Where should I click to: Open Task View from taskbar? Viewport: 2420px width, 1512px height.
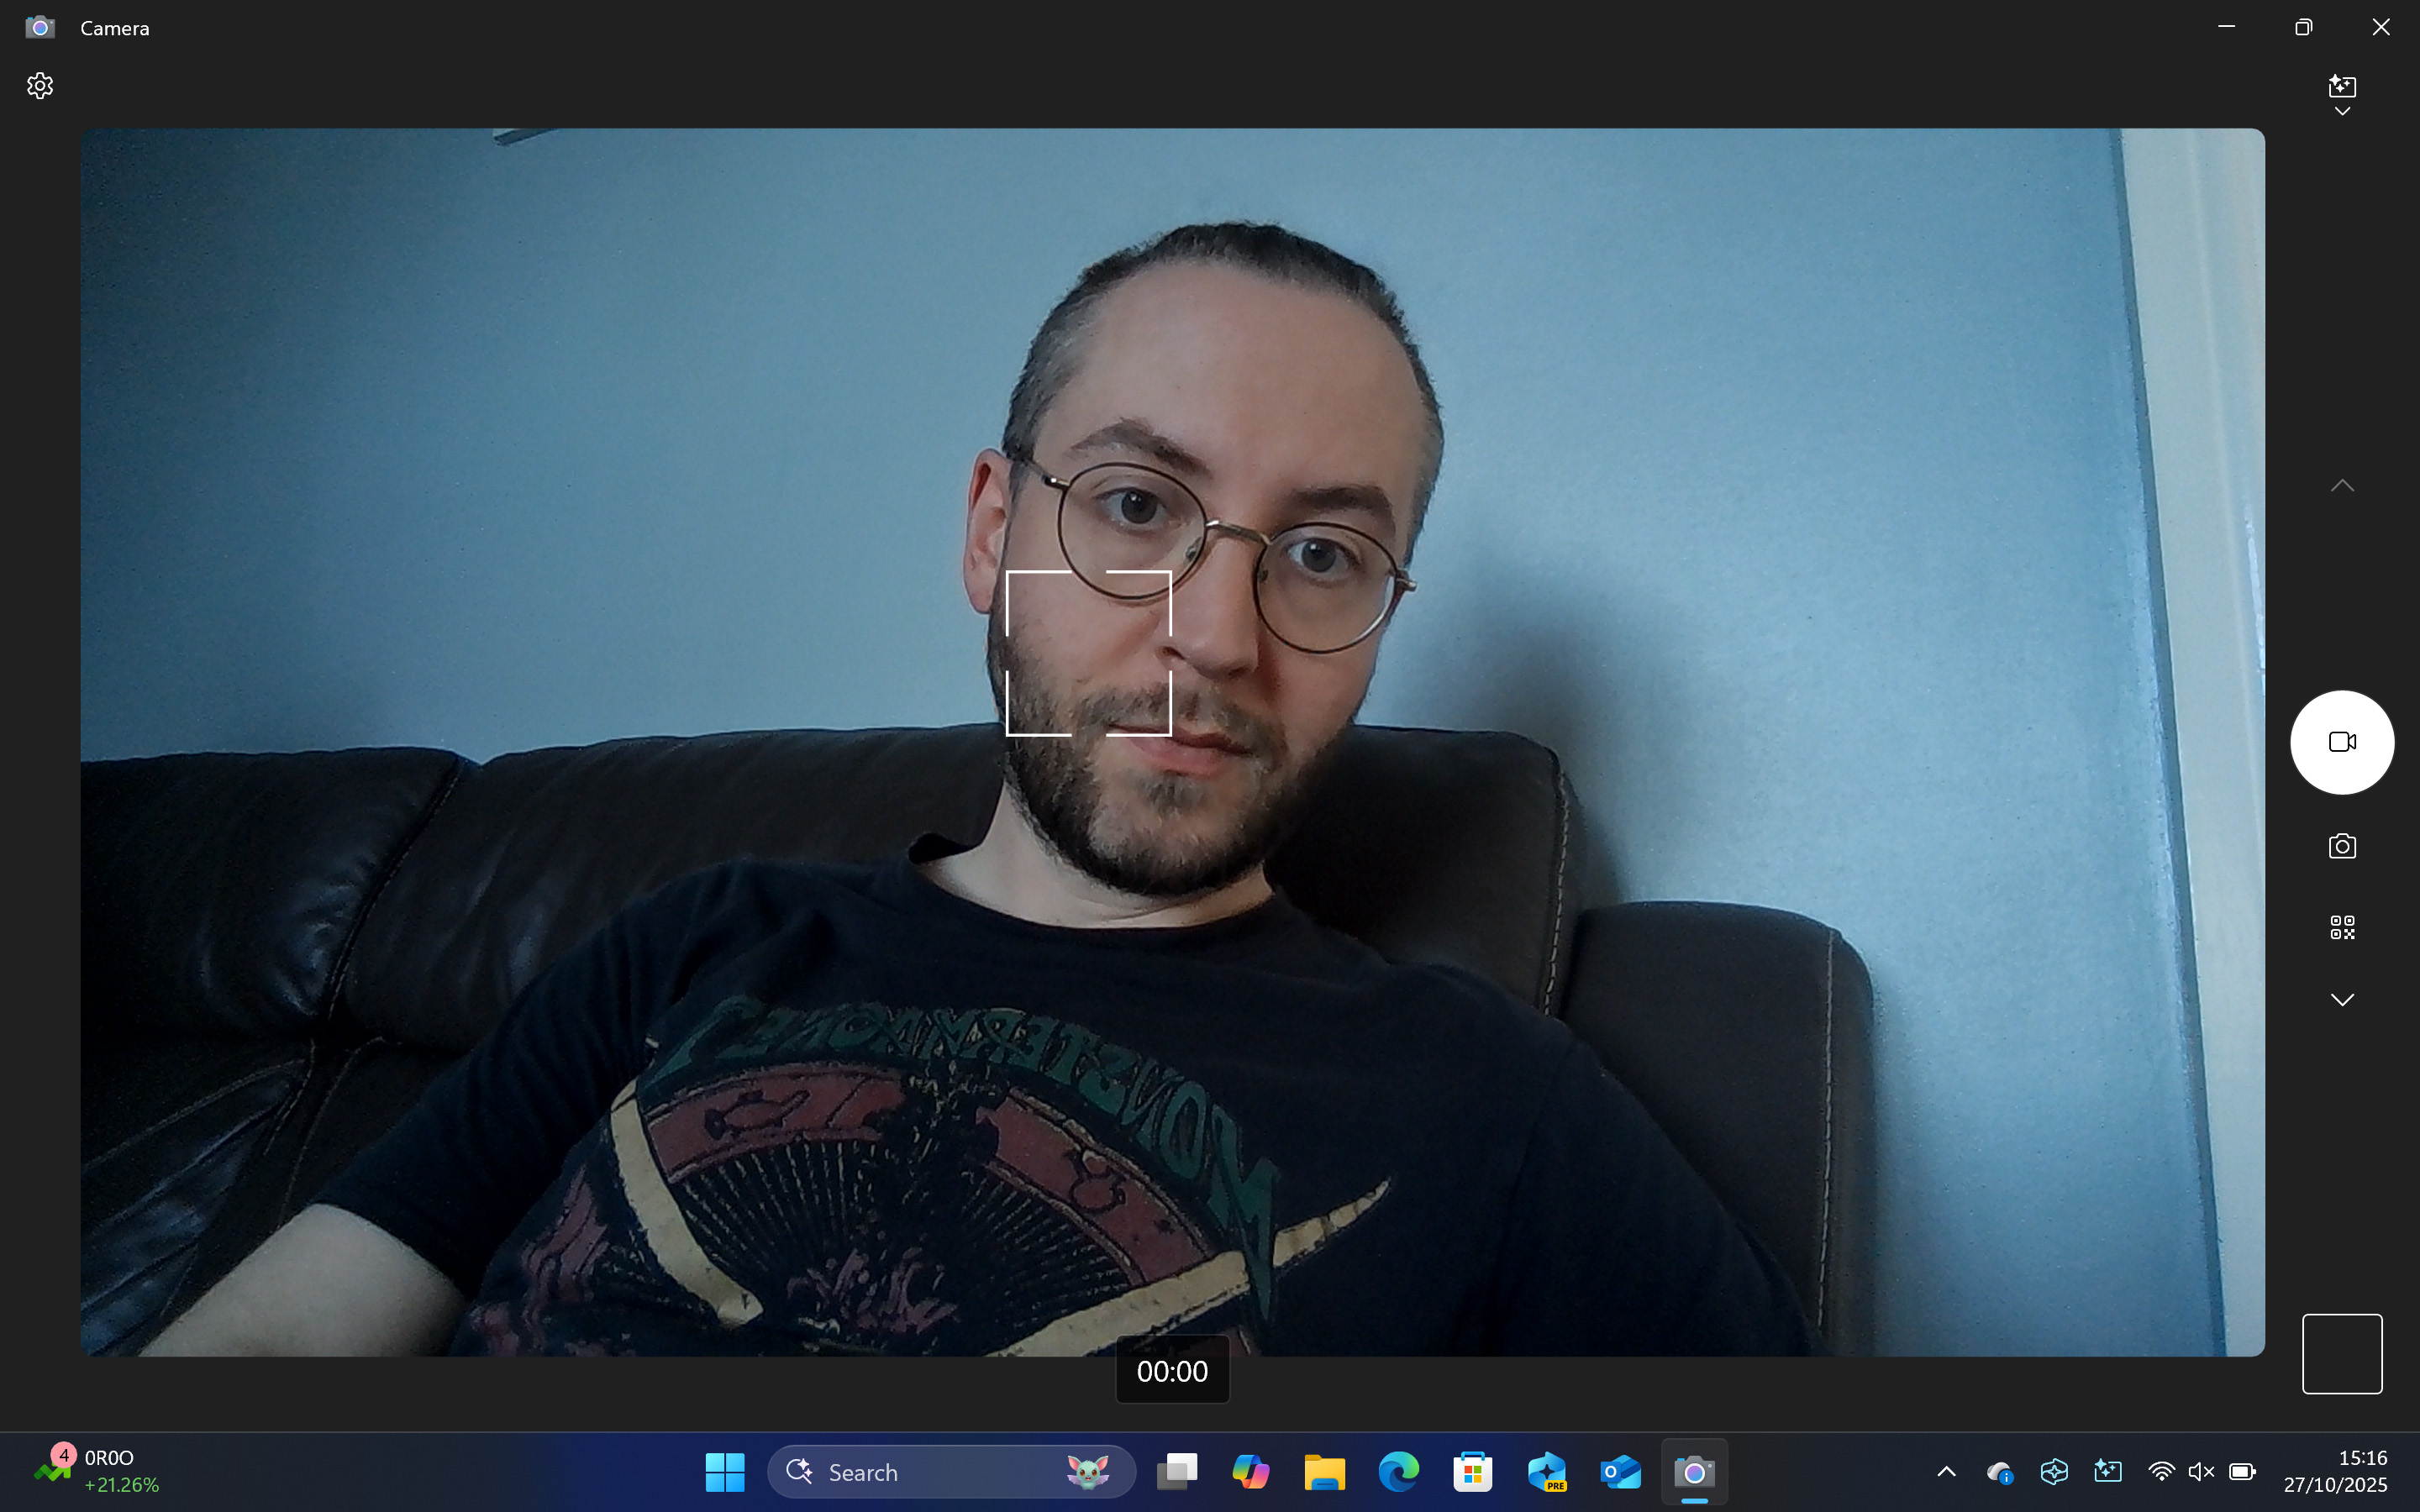click(x=1177, y=1472)
